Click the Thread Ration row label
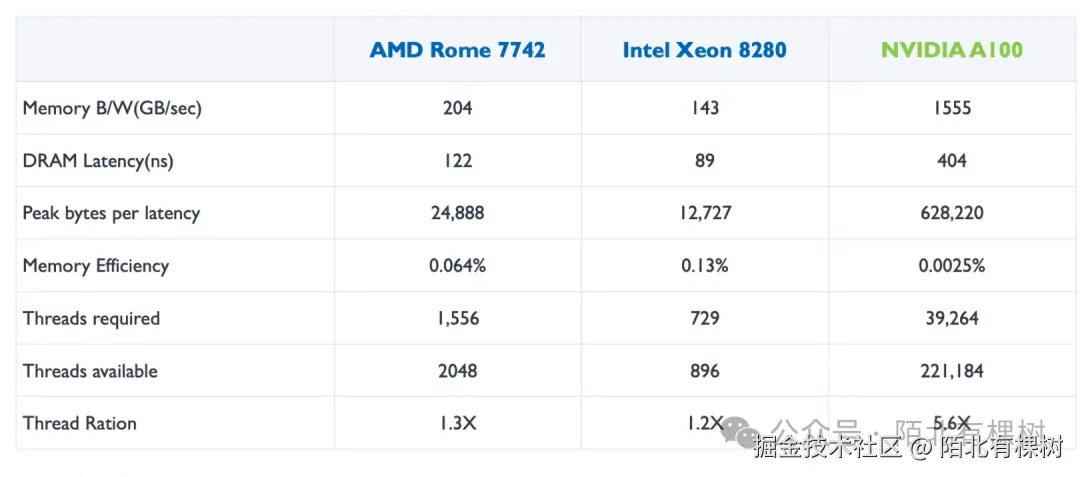Viewport: 1080px width, 477px height. 80,423
